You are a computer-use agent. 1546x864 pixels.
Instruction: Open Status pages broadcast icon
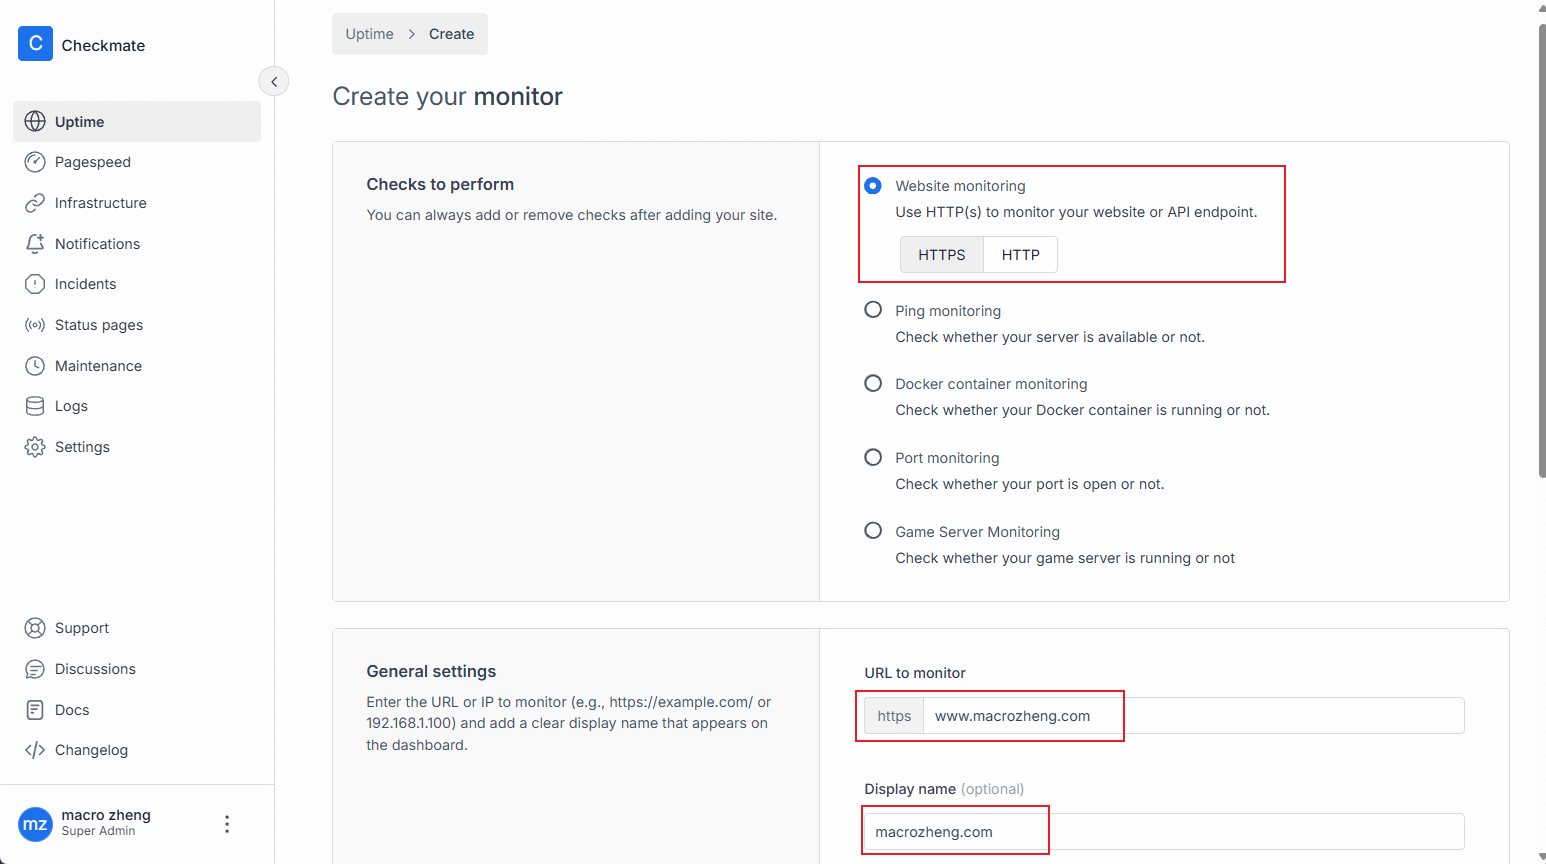point(35,325)
